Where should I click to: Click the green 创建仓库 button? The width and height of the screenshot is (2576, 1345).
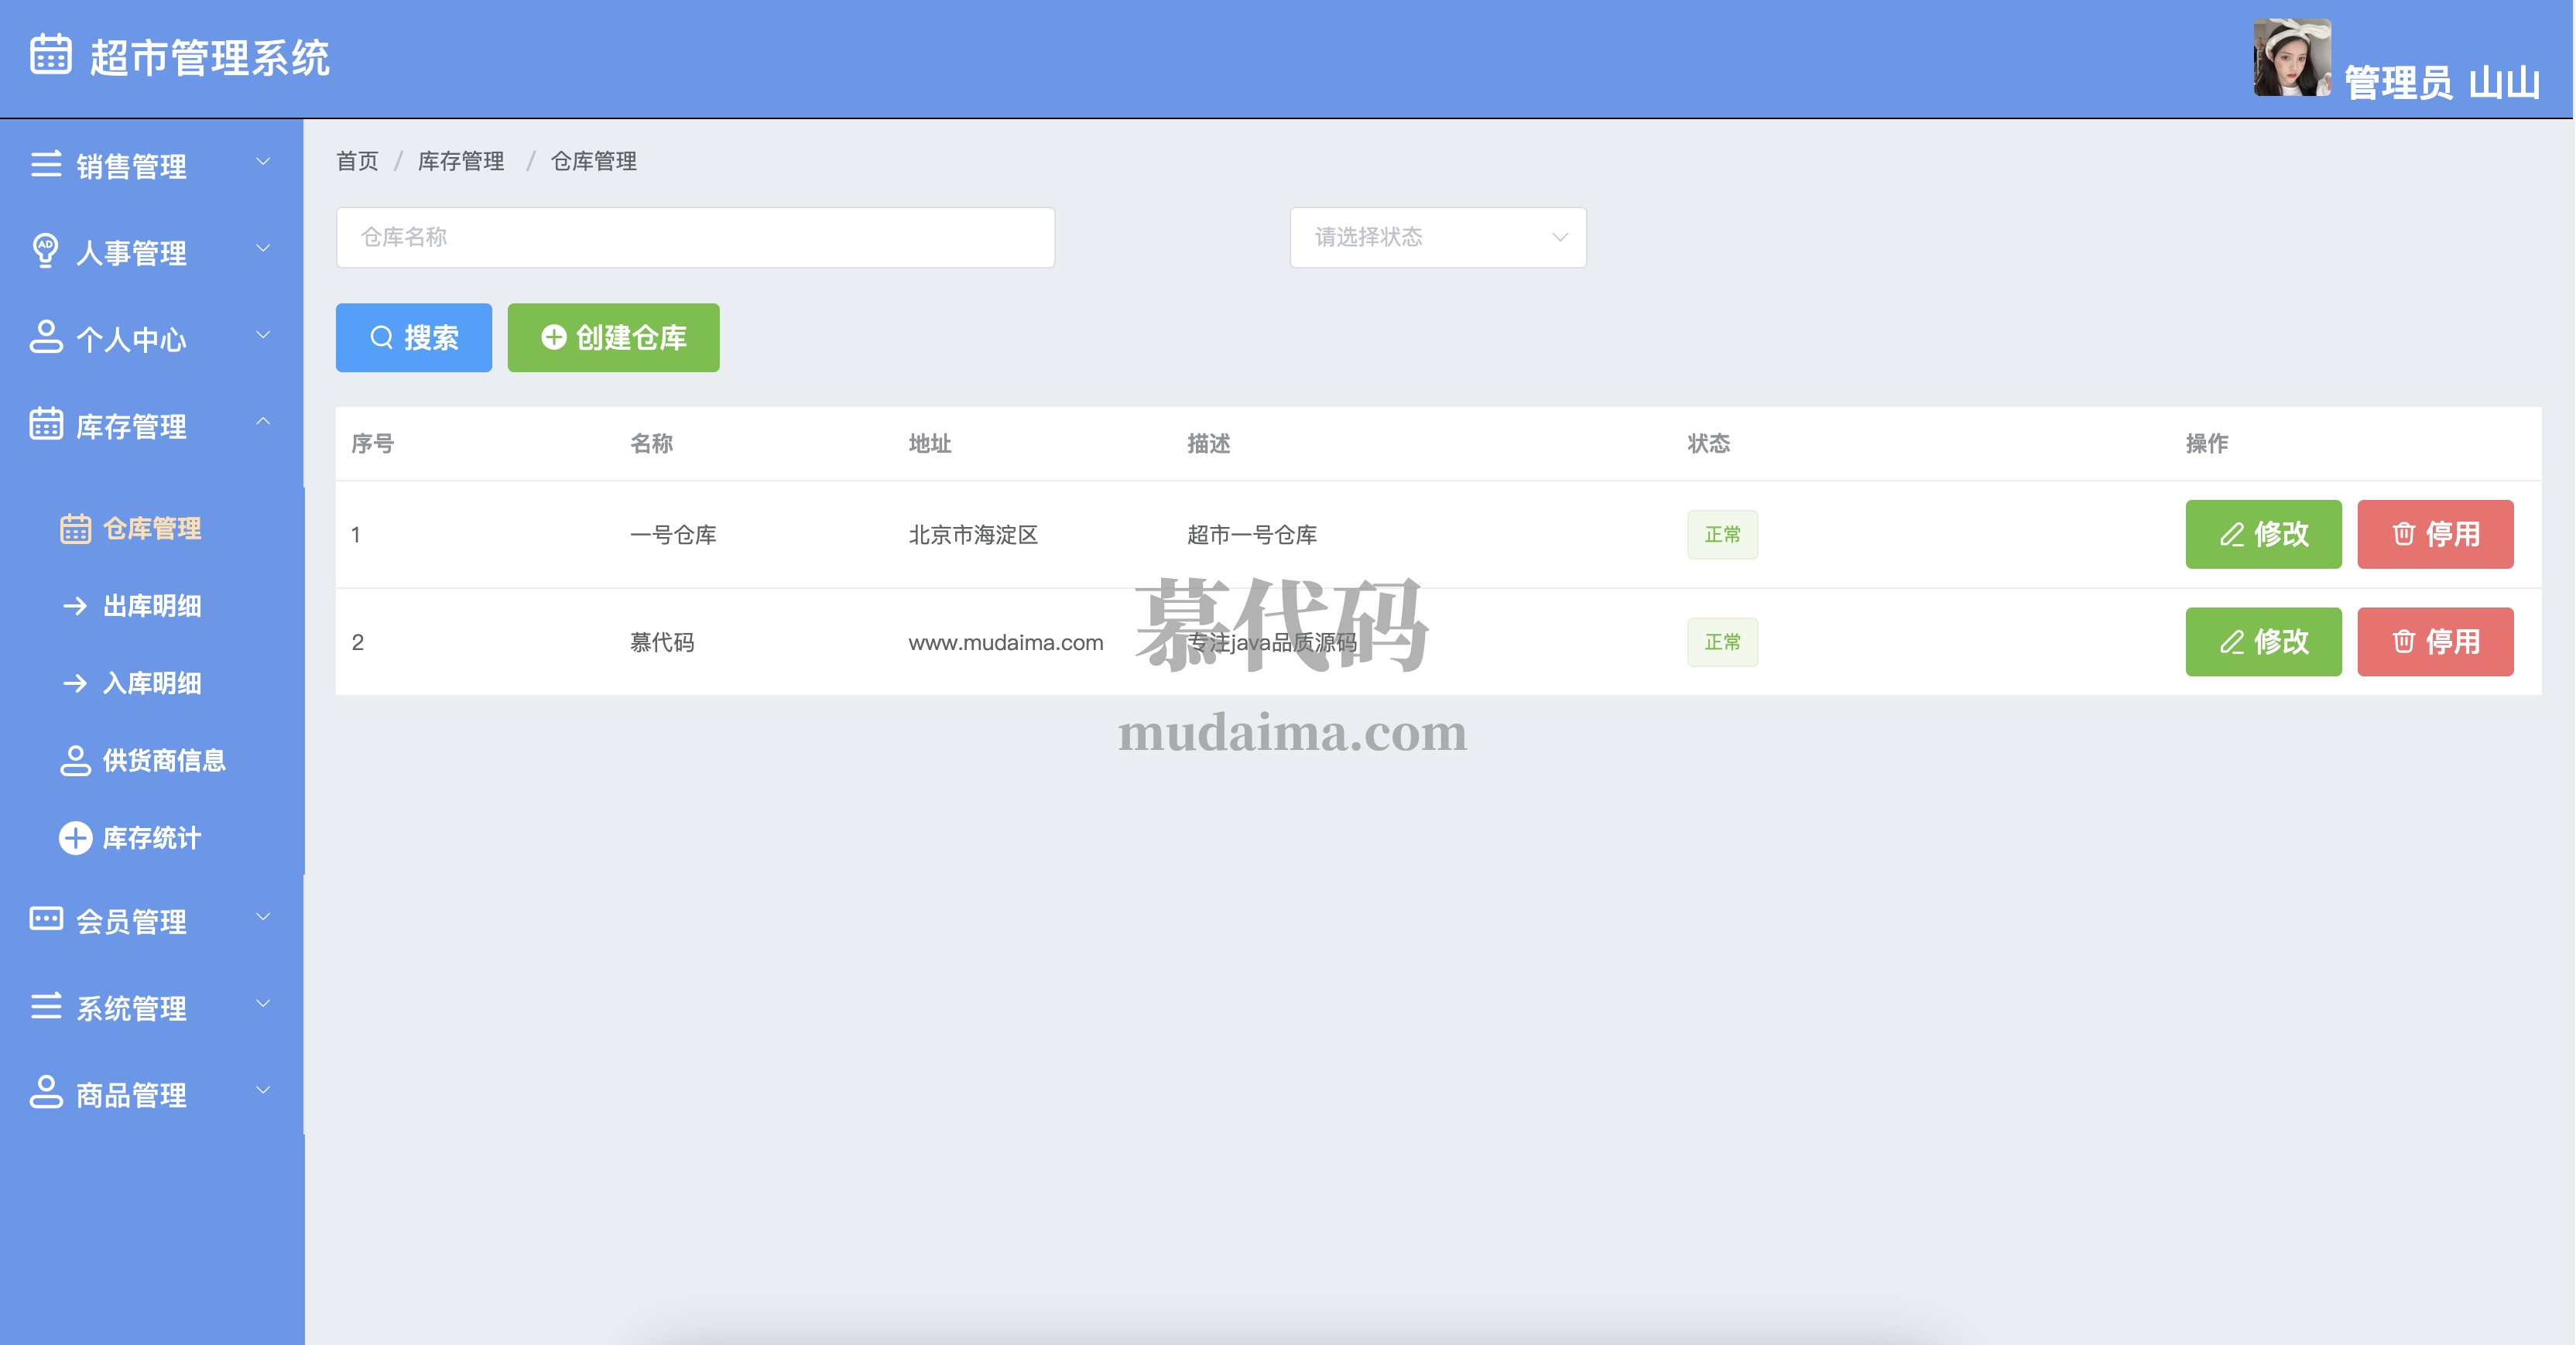pos(613,338)
